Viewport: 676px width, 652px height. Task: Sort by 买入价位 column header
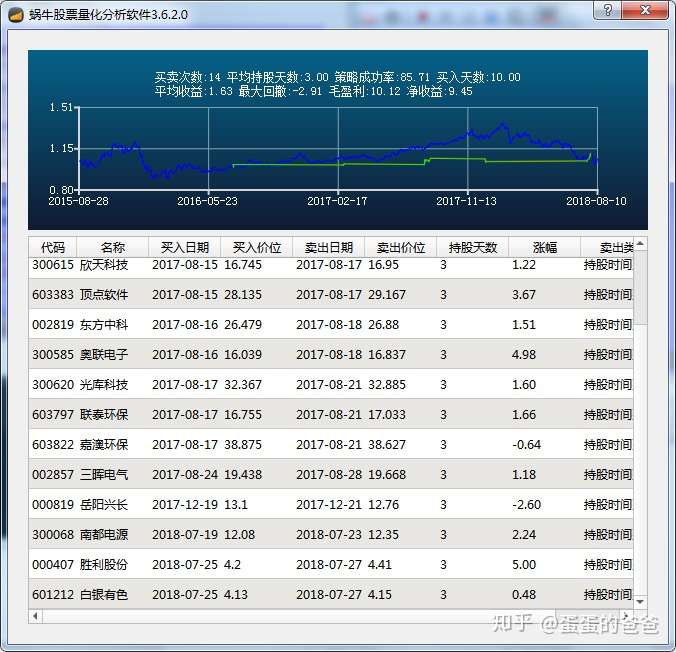[x=257, y=247]
